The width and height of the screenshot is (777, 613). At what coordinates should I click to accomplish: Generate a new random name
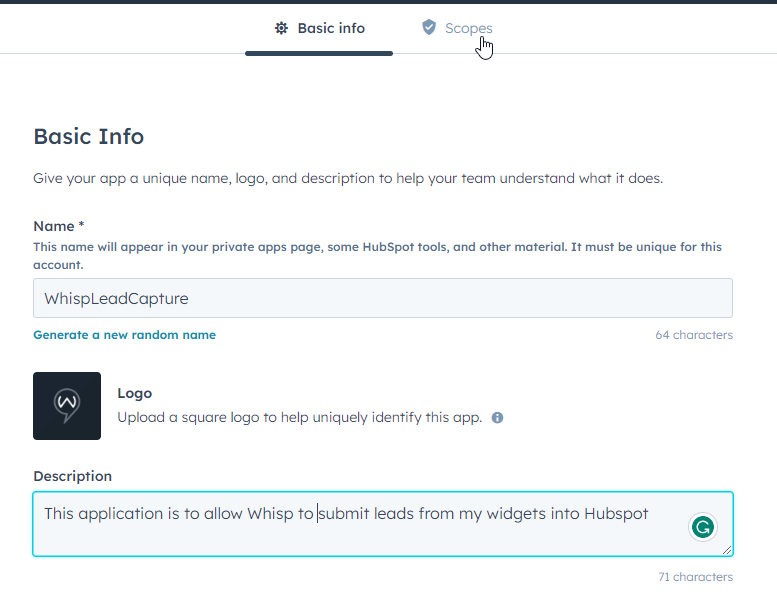[124, 335]
